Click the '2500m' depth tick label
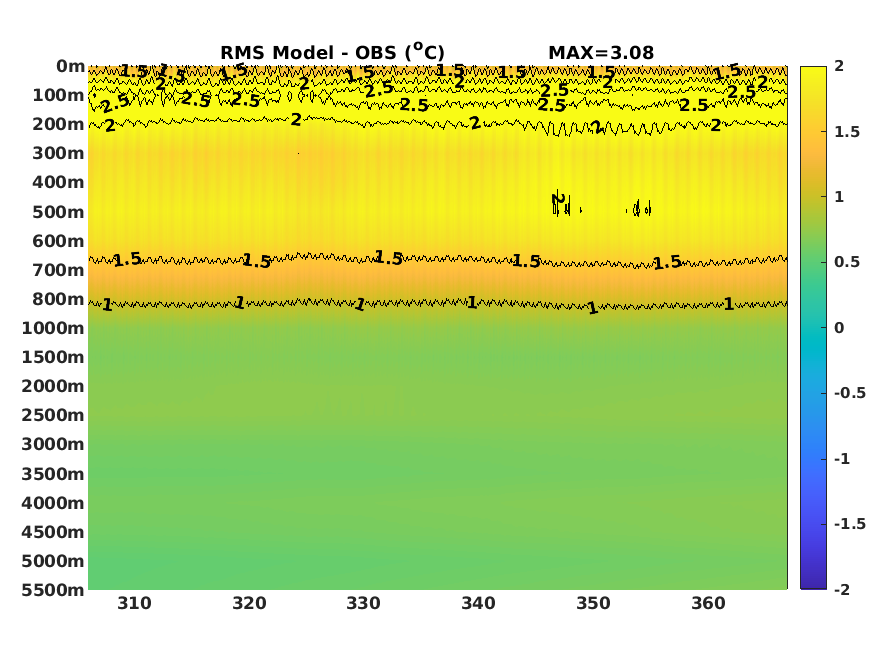Screen dimensions: 875x656 53,415
